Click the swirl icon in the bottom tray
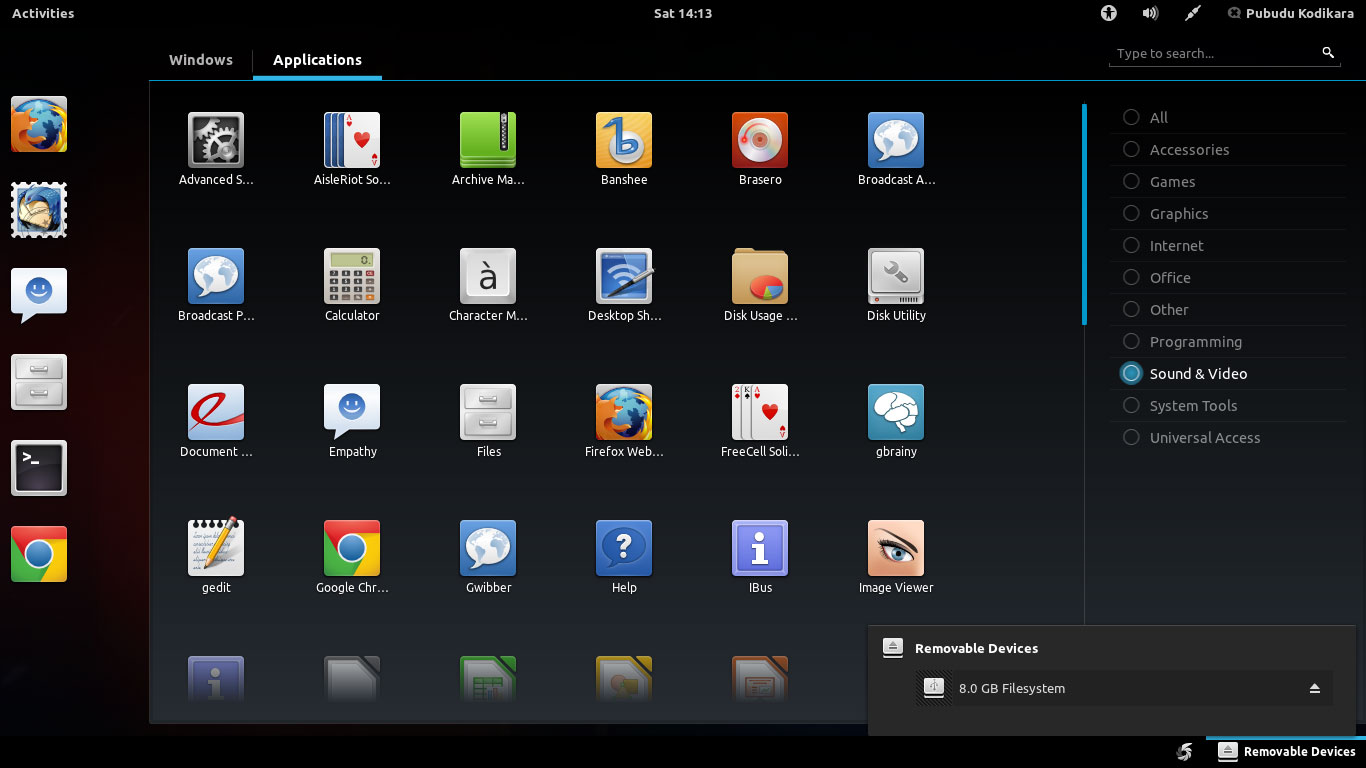This screenshot has width=1366, height=768. [1184, 752]
